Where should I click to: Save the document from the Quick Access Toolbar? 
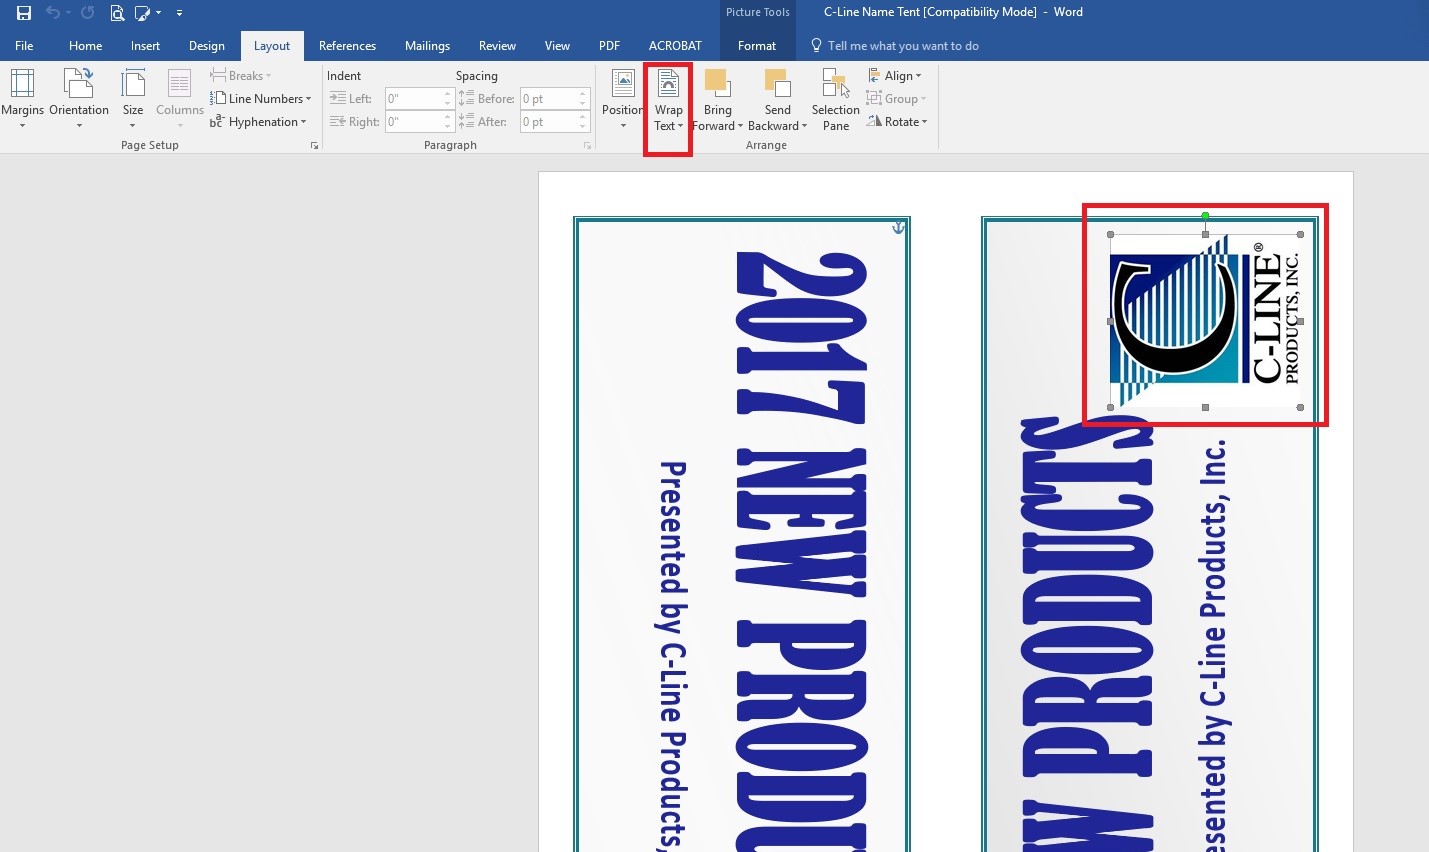tap(24, 13)
